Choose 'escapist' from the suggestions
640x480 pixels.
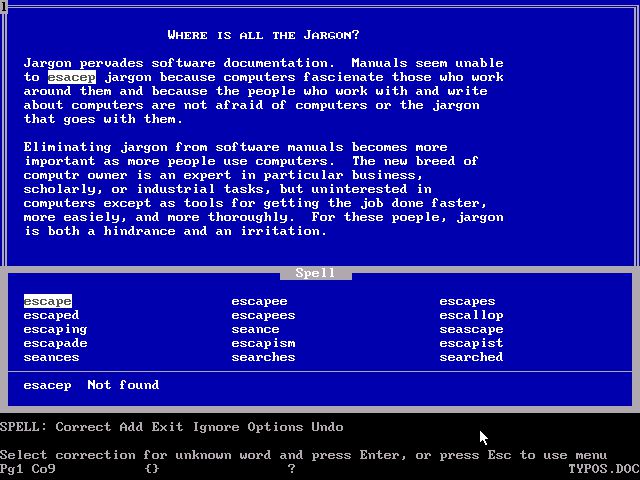[x=471, y=343]
